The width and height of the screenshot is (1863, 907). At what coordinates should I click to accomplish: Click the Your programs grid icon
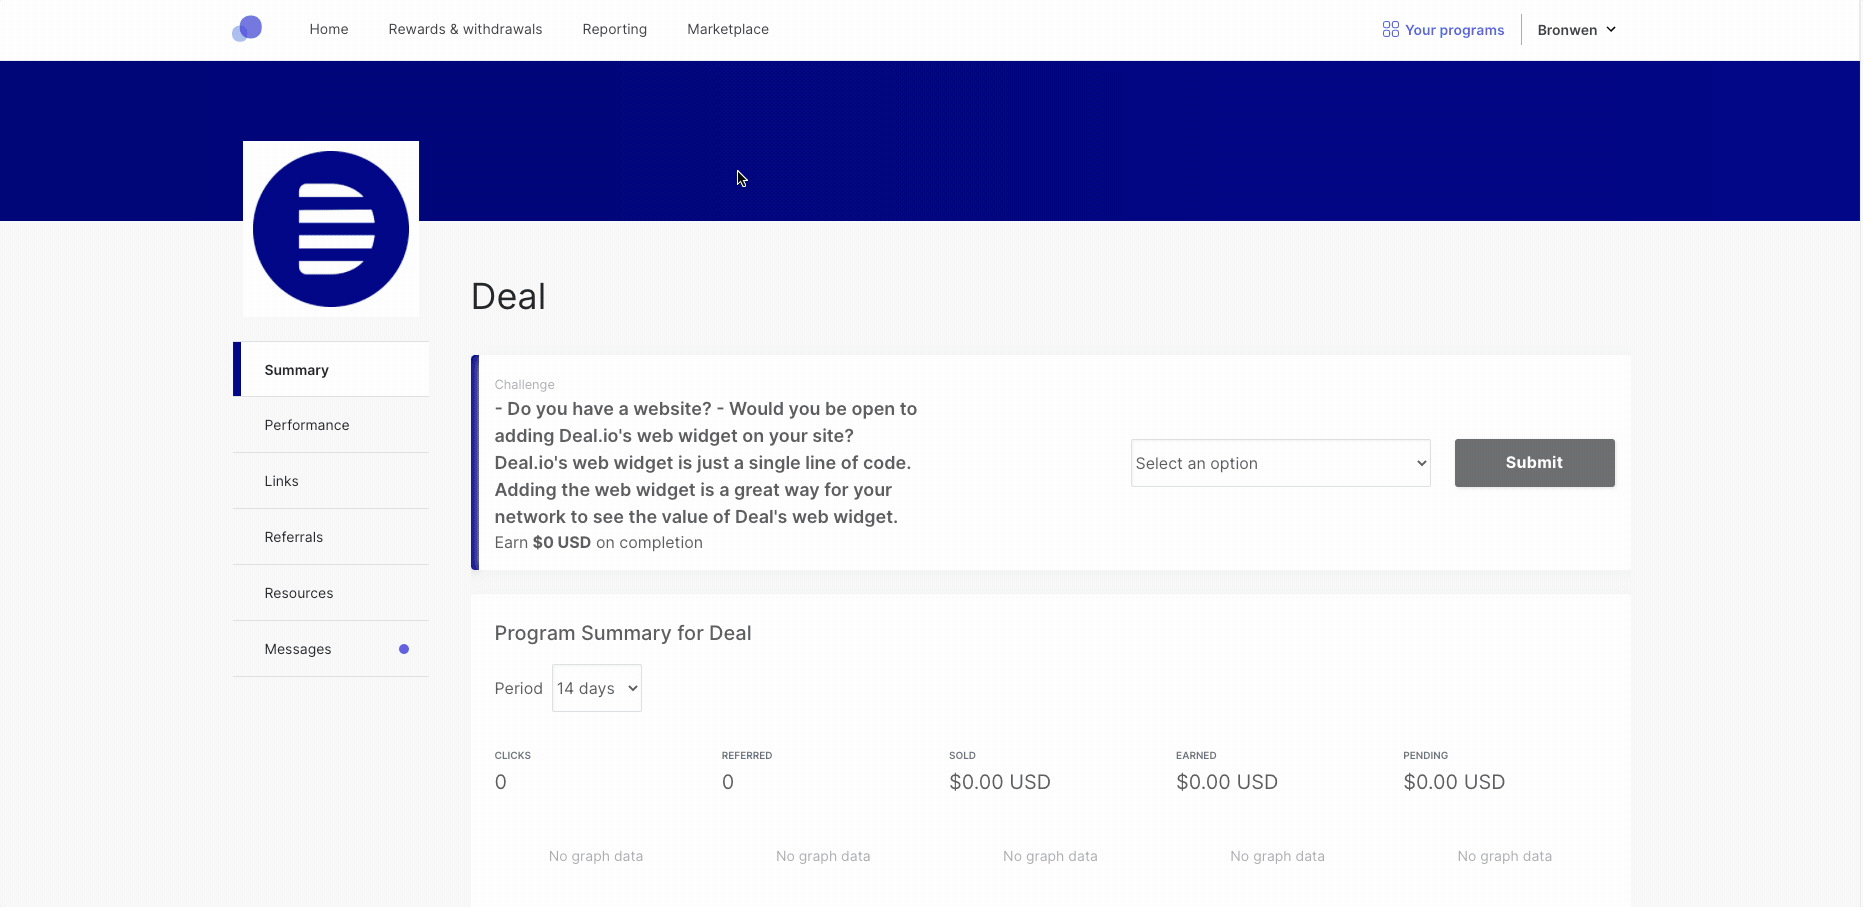pos(1390,30)
